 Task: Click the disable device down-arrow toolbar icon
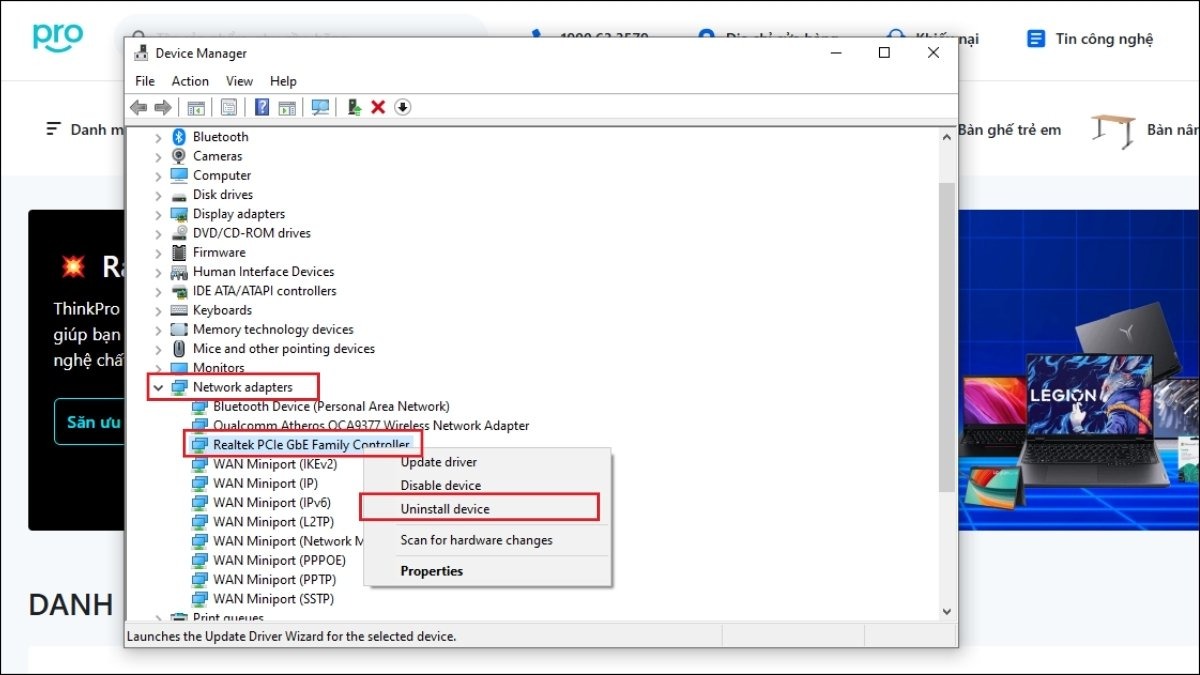tap(403, 107)
